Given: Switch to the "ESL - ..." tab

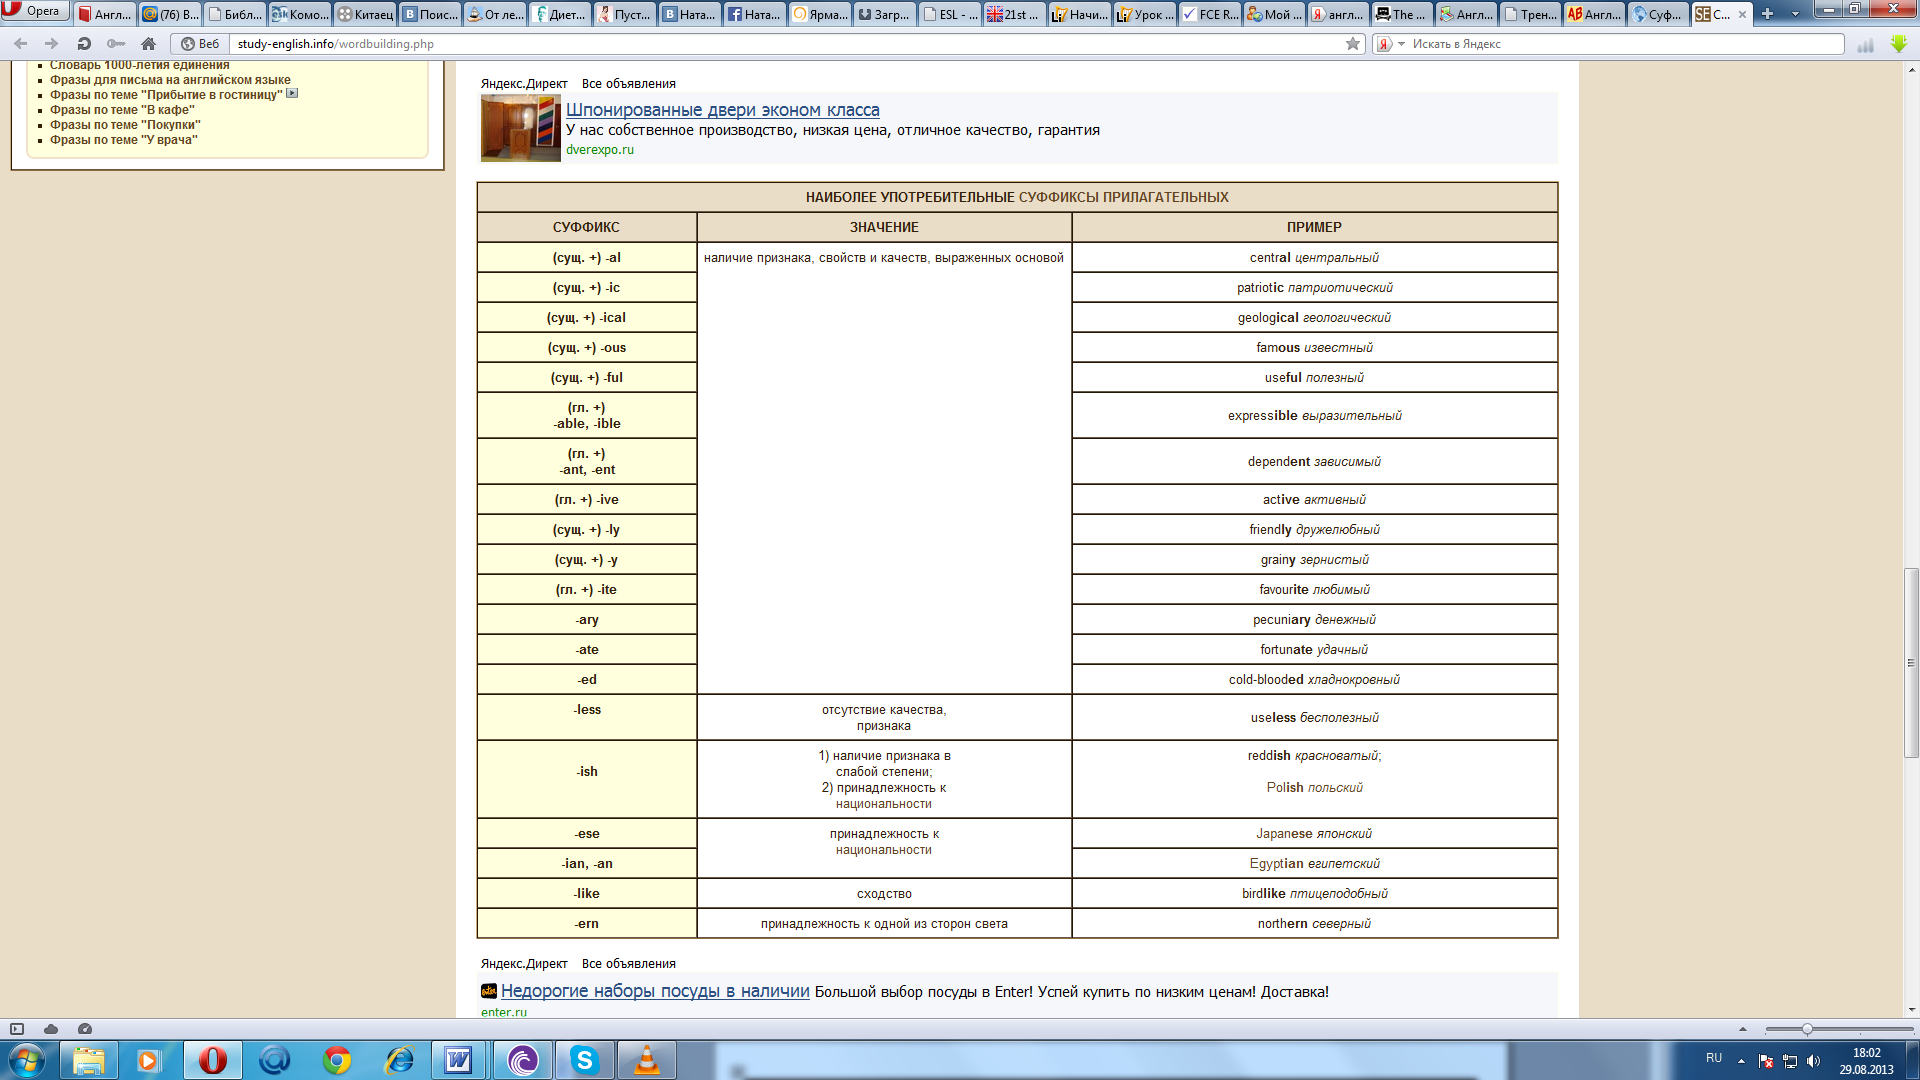Looking at the screenshot, I should 950,14.
